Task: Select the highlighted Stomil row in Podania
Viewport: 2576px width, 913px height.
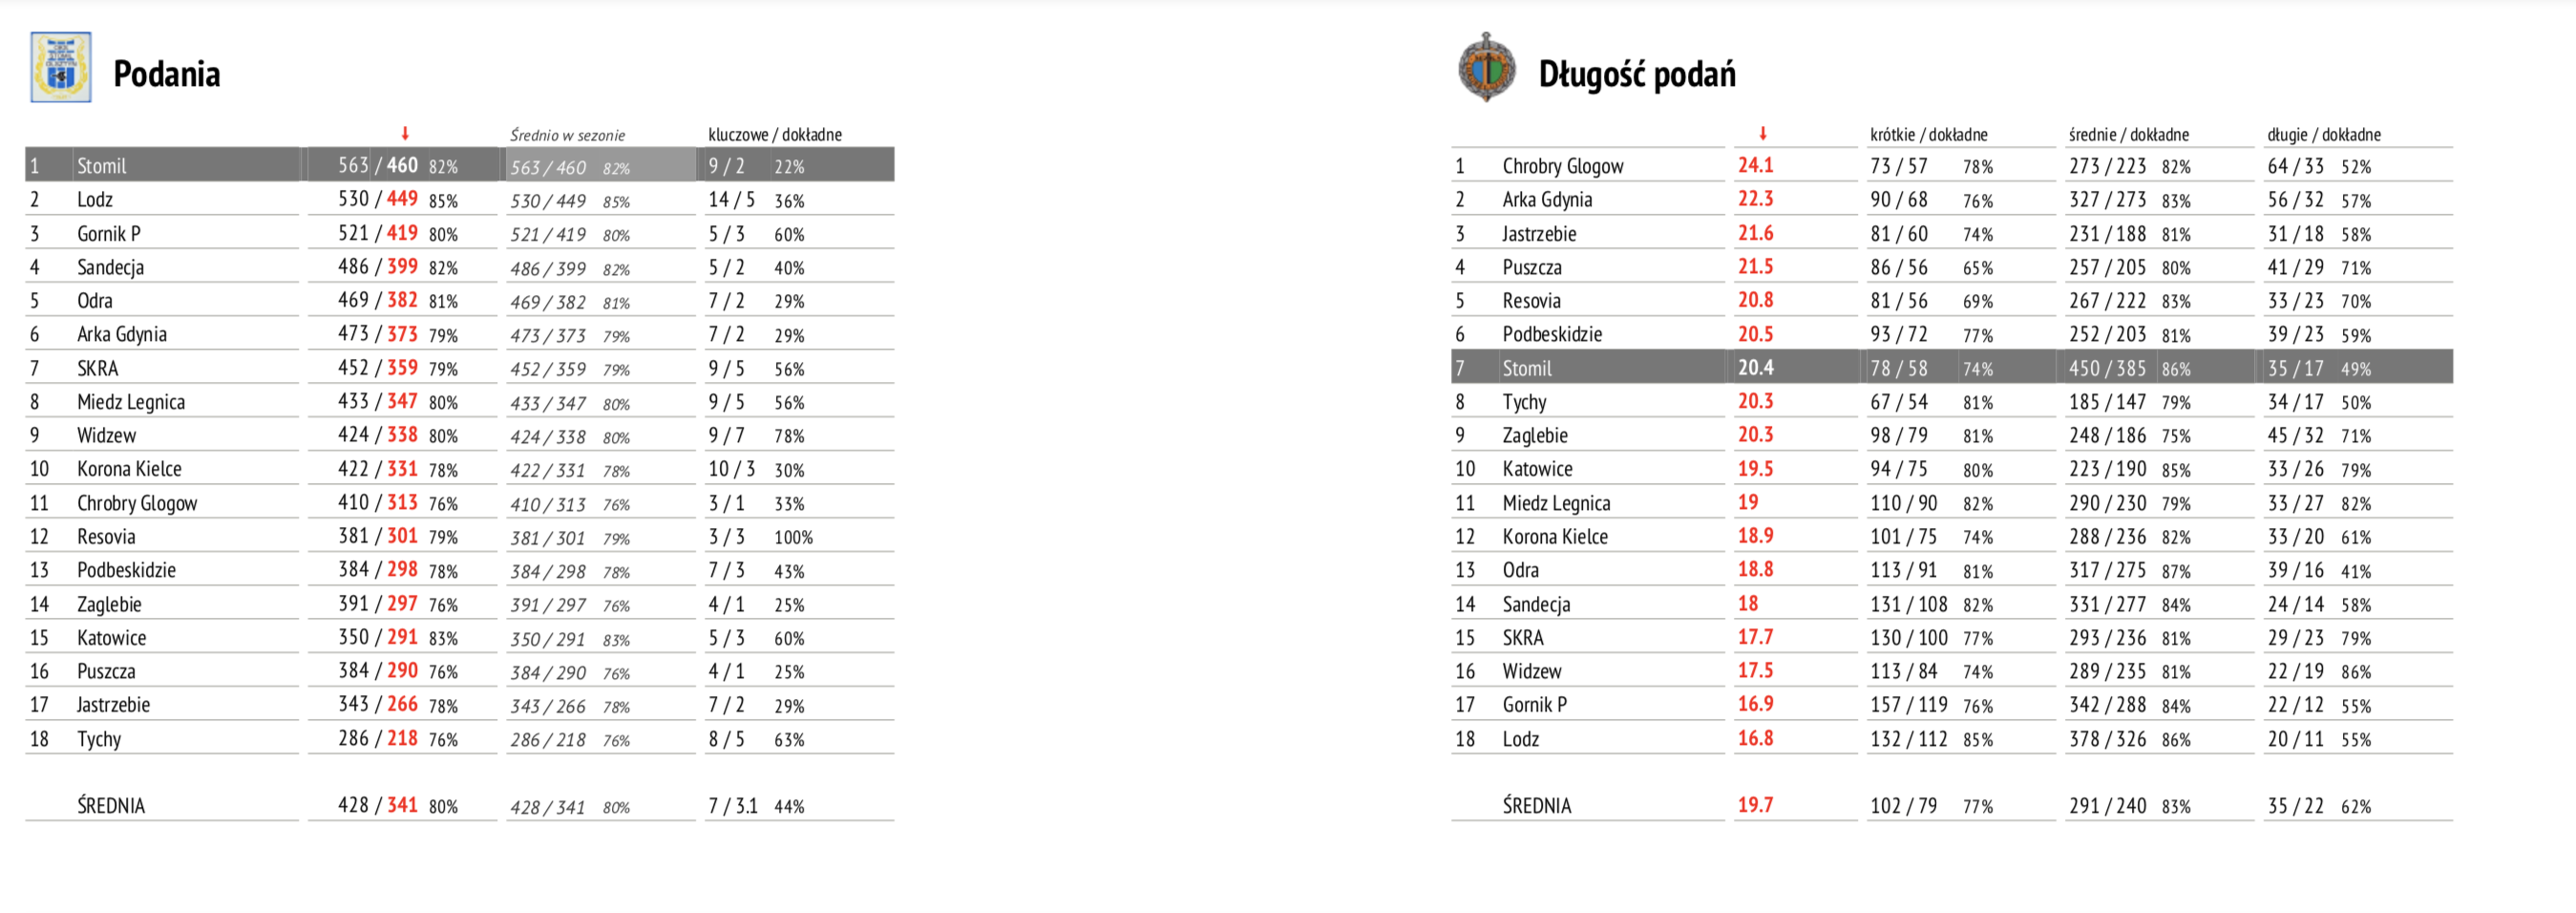Action: [x=460, y=165]
